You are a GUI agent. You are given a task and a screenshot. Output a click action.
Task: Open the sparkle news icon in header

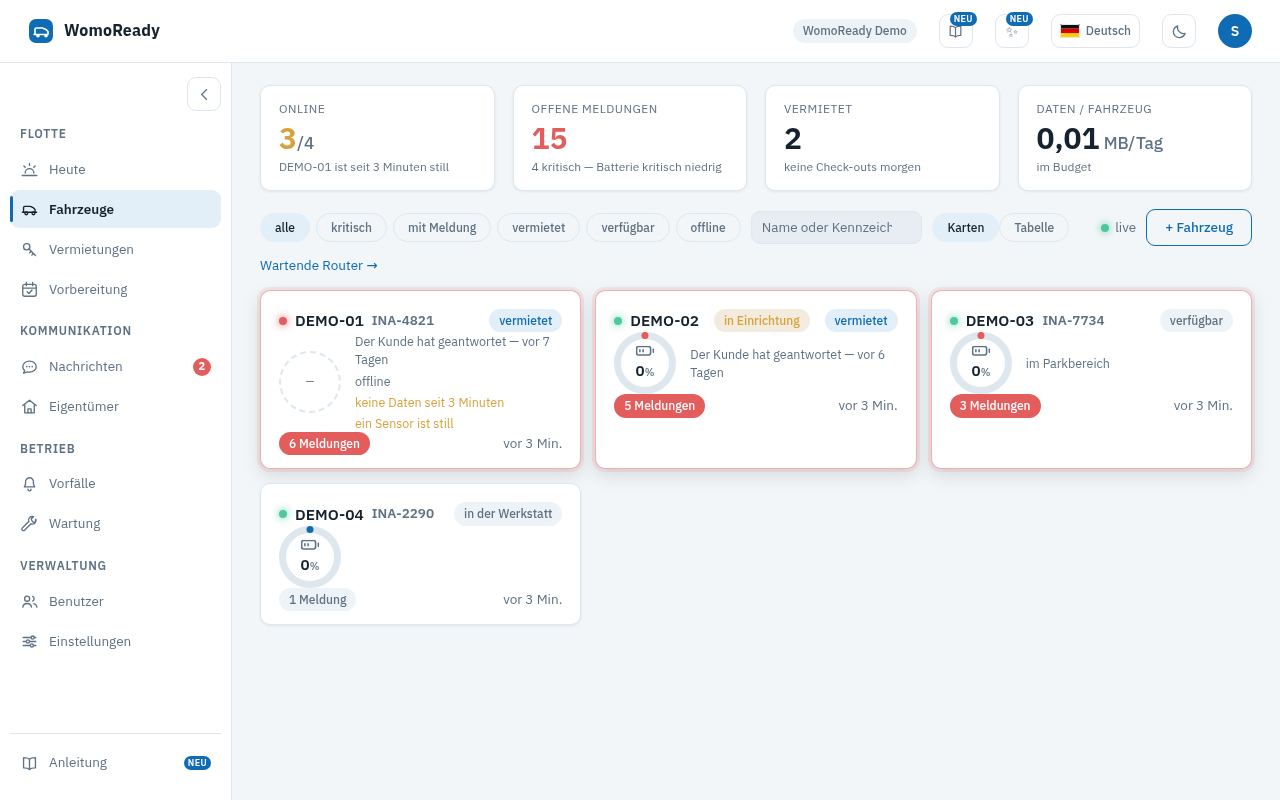(x=1012, y=31)
